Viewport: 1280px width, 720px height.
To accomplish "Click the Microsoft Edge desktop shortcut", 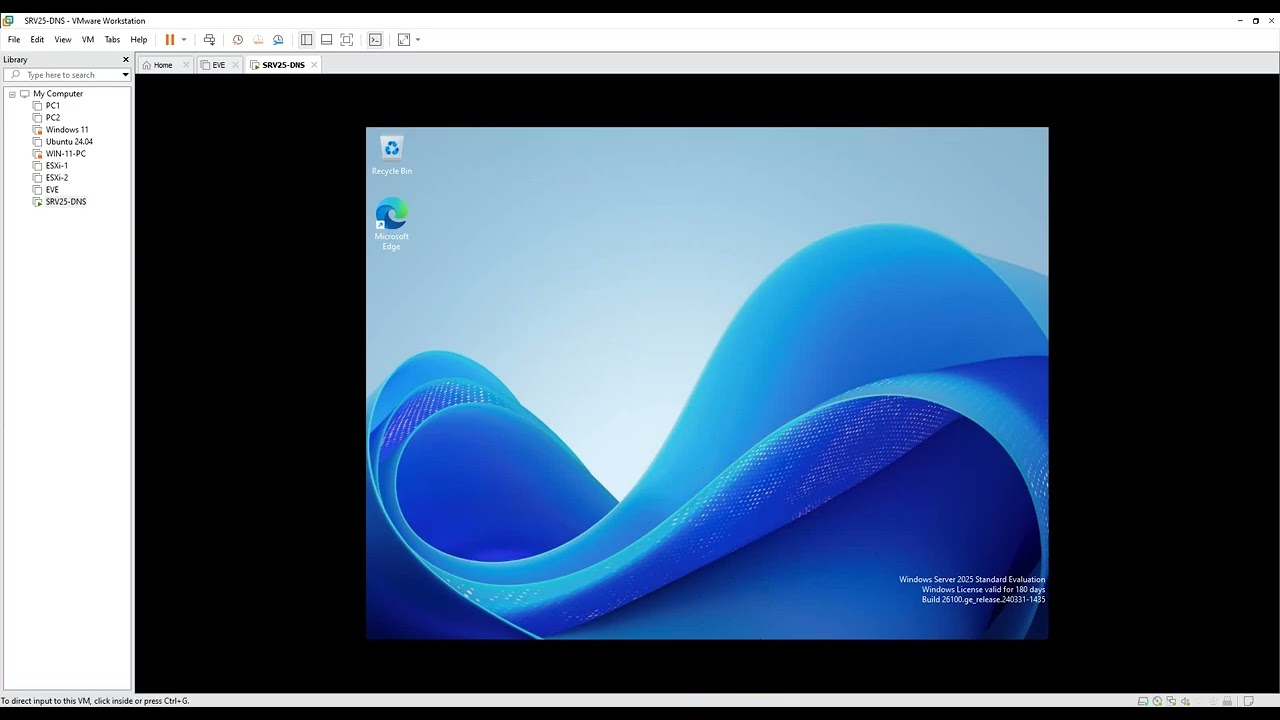I will pos(391,225).
